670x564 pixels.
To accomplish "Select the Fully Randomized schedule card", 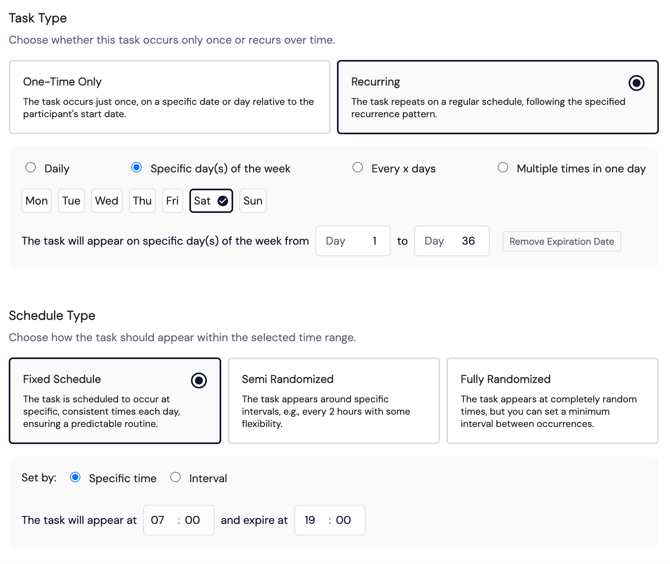I will (x=552, y=401).
